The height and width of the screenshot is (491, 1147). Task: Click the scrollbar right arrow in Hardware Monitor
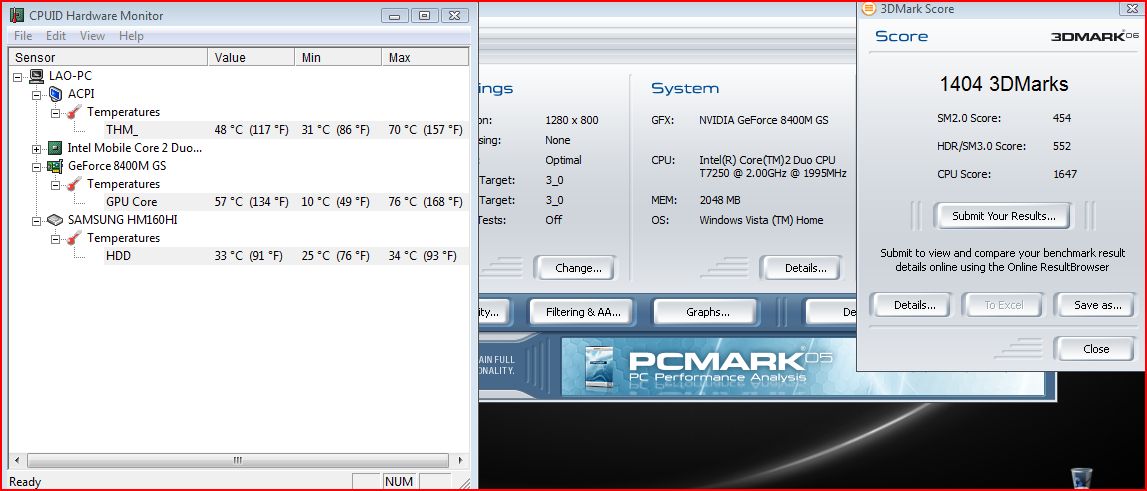click(x=460, y=460)
